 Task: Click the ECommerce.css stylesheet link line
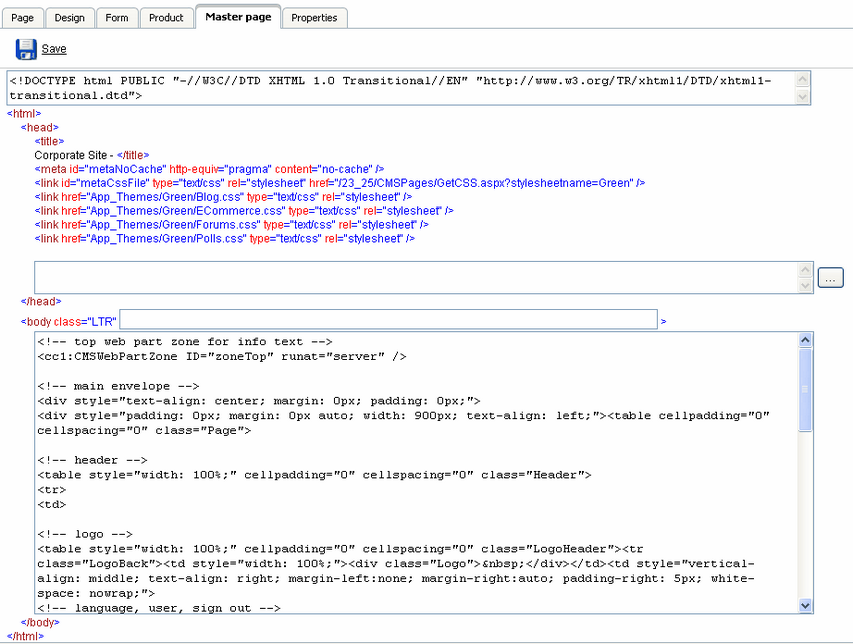(x=244, y=210)
